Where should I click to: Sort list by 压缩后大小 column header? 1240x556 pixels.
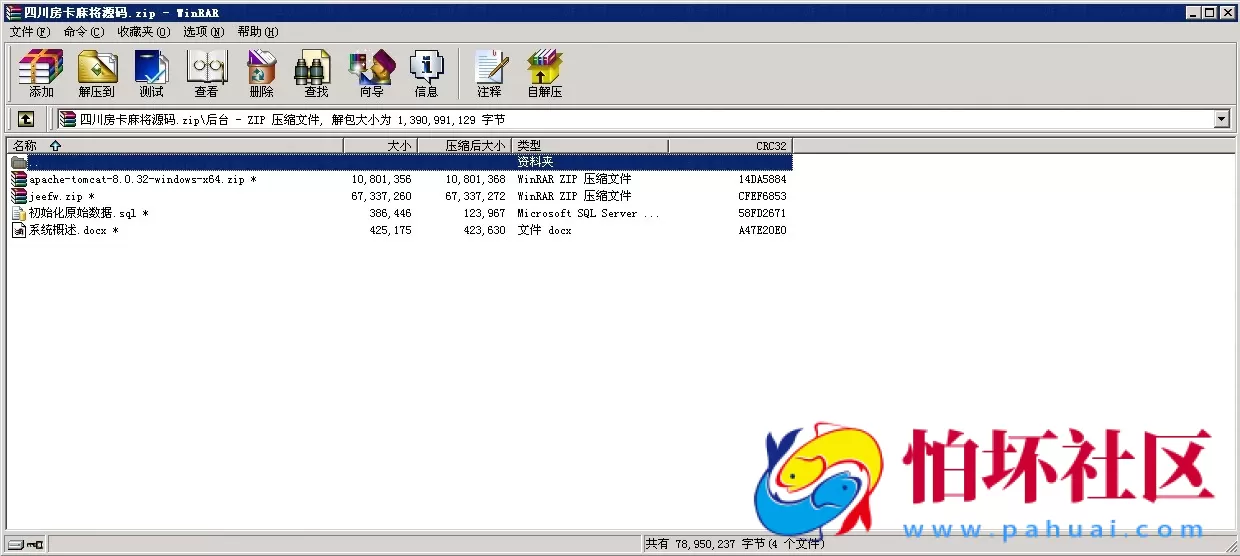[475, 146]
